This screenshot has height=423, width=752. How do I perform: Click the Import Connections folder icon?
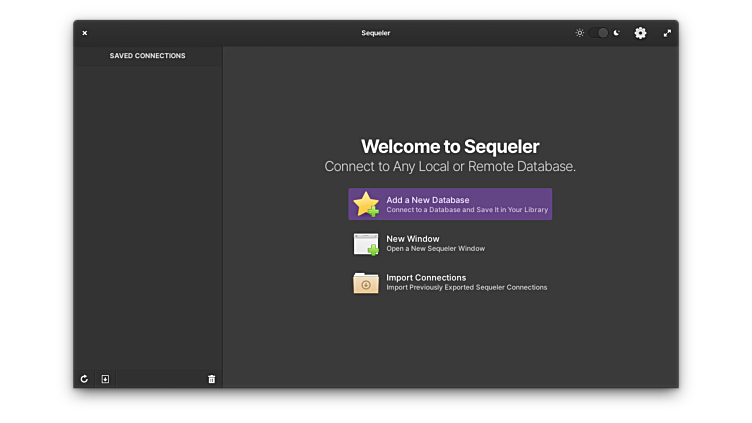pos(366,283)
